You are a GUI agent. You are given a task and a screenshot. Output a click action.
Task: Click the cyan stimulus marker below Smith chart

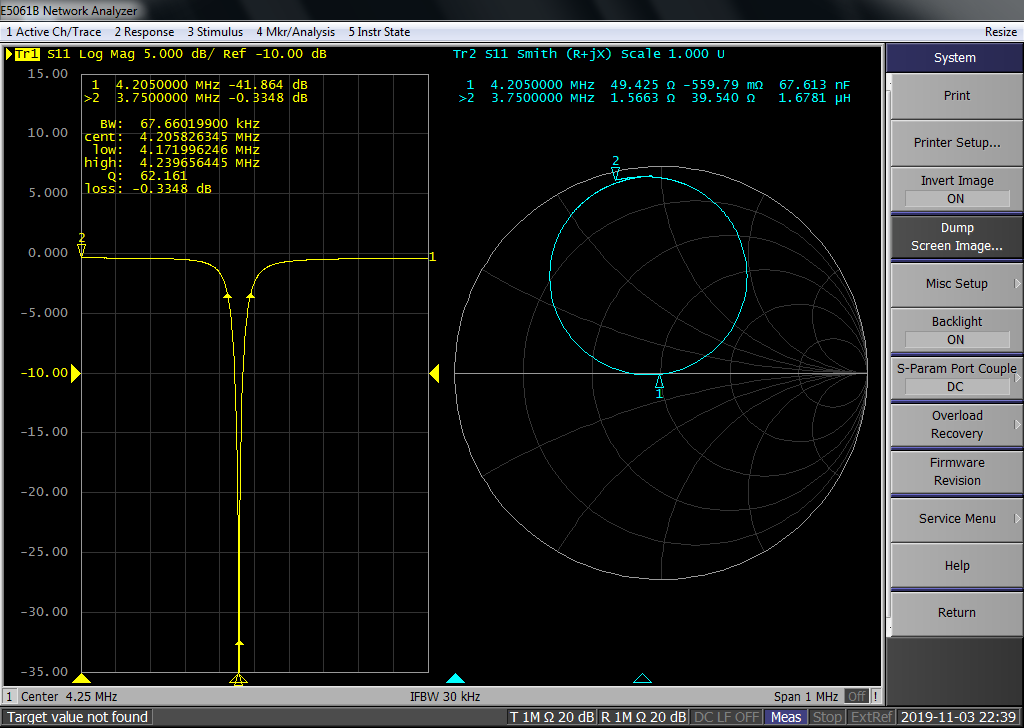click(455, 679)
